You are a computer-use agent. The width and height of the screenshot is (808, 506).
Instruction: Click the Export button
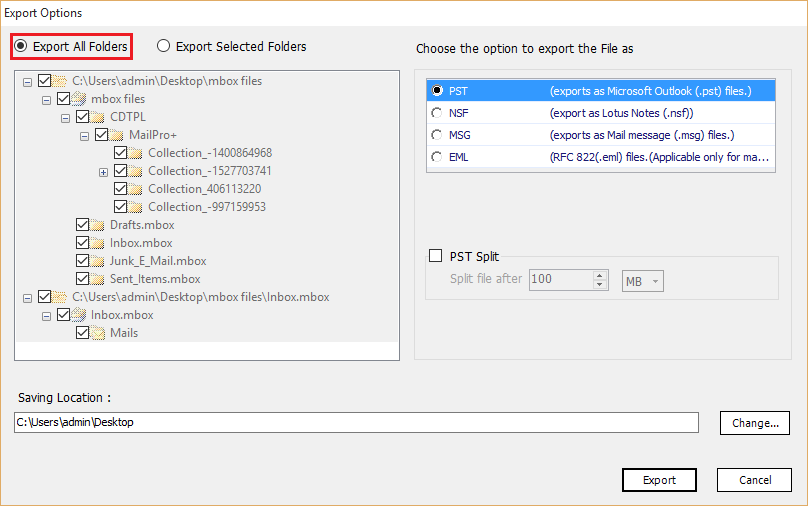(659, 480)
